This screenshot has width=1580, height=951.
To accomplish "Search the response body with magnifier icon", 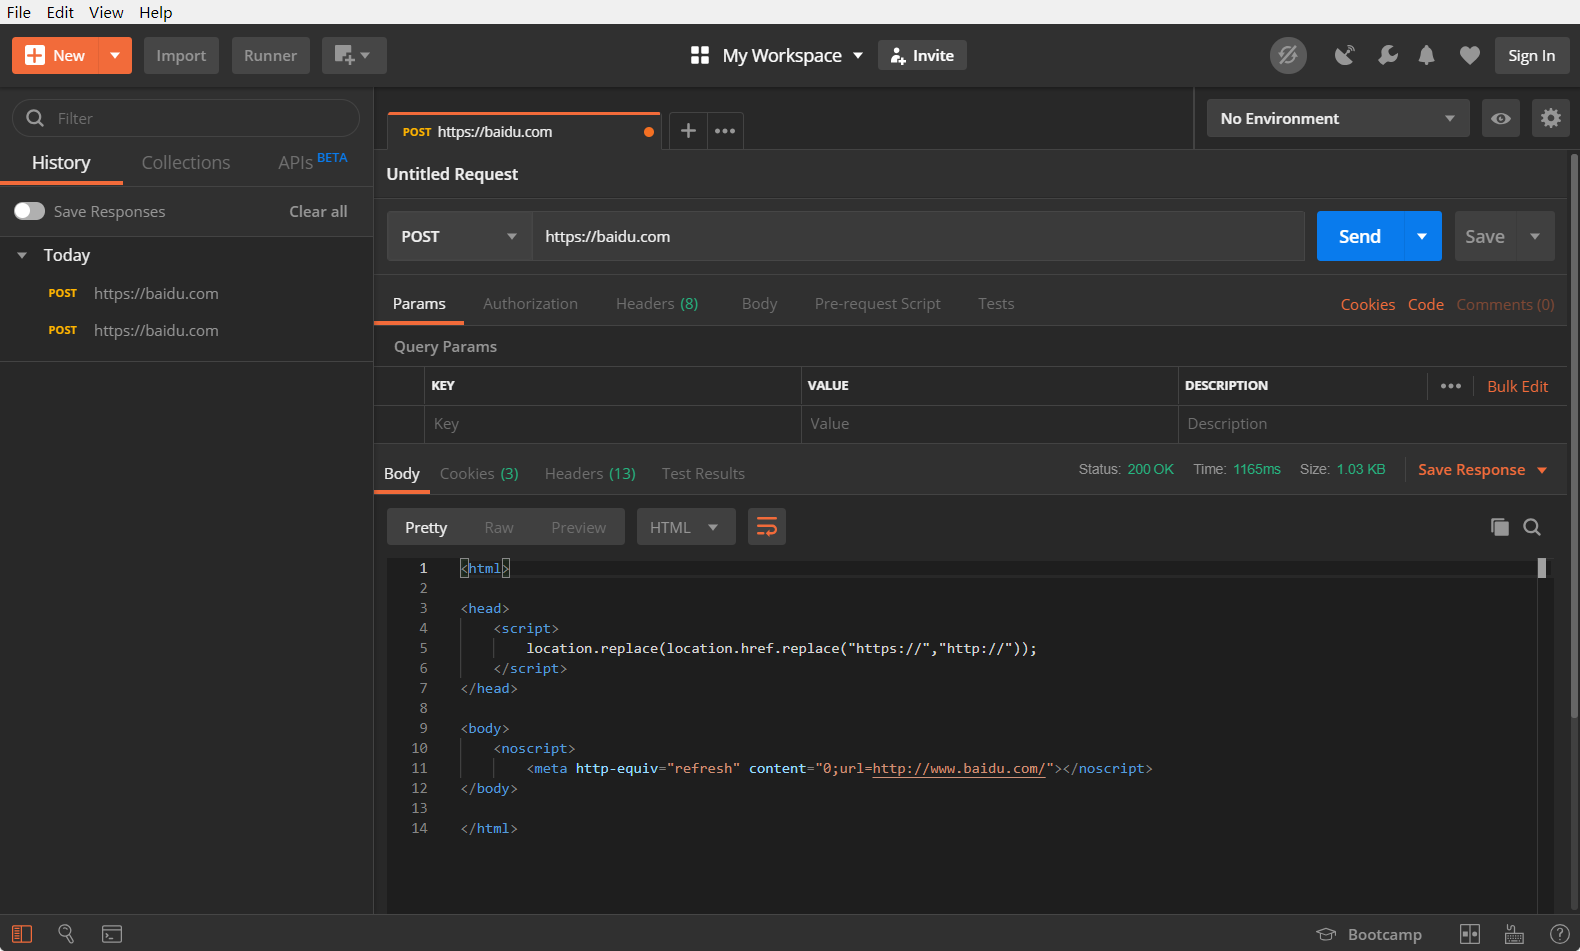I will click(x=1532, y=527).
